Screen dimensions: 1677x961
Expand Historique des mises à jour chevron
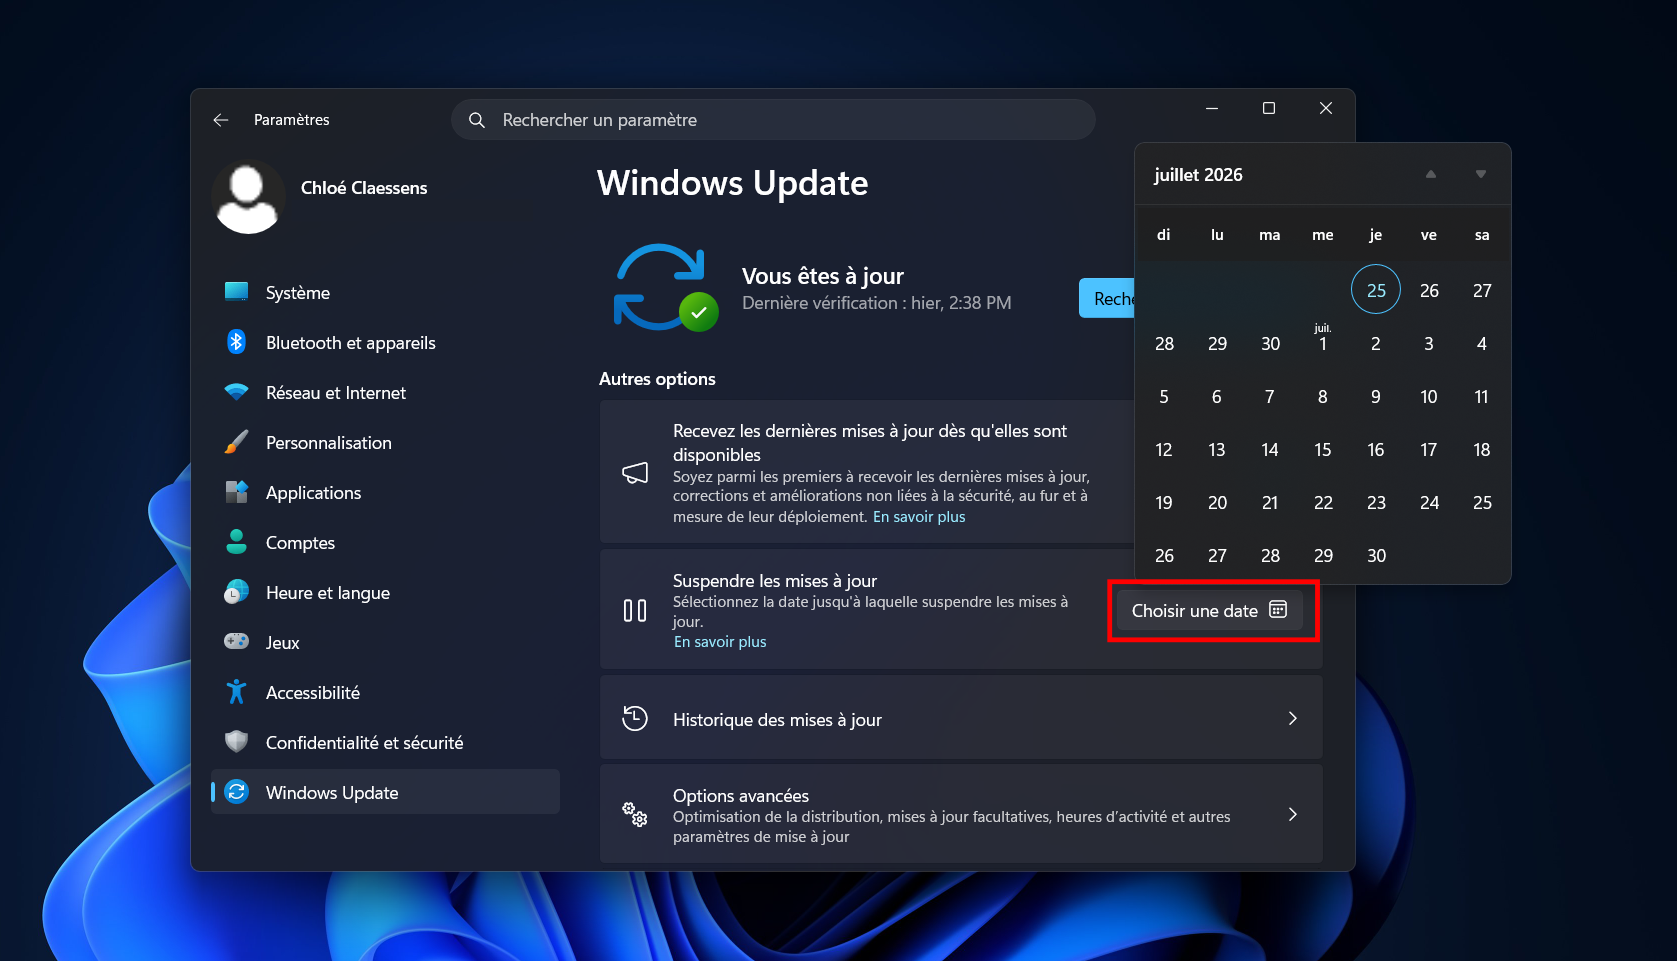tap(1293, 718)
